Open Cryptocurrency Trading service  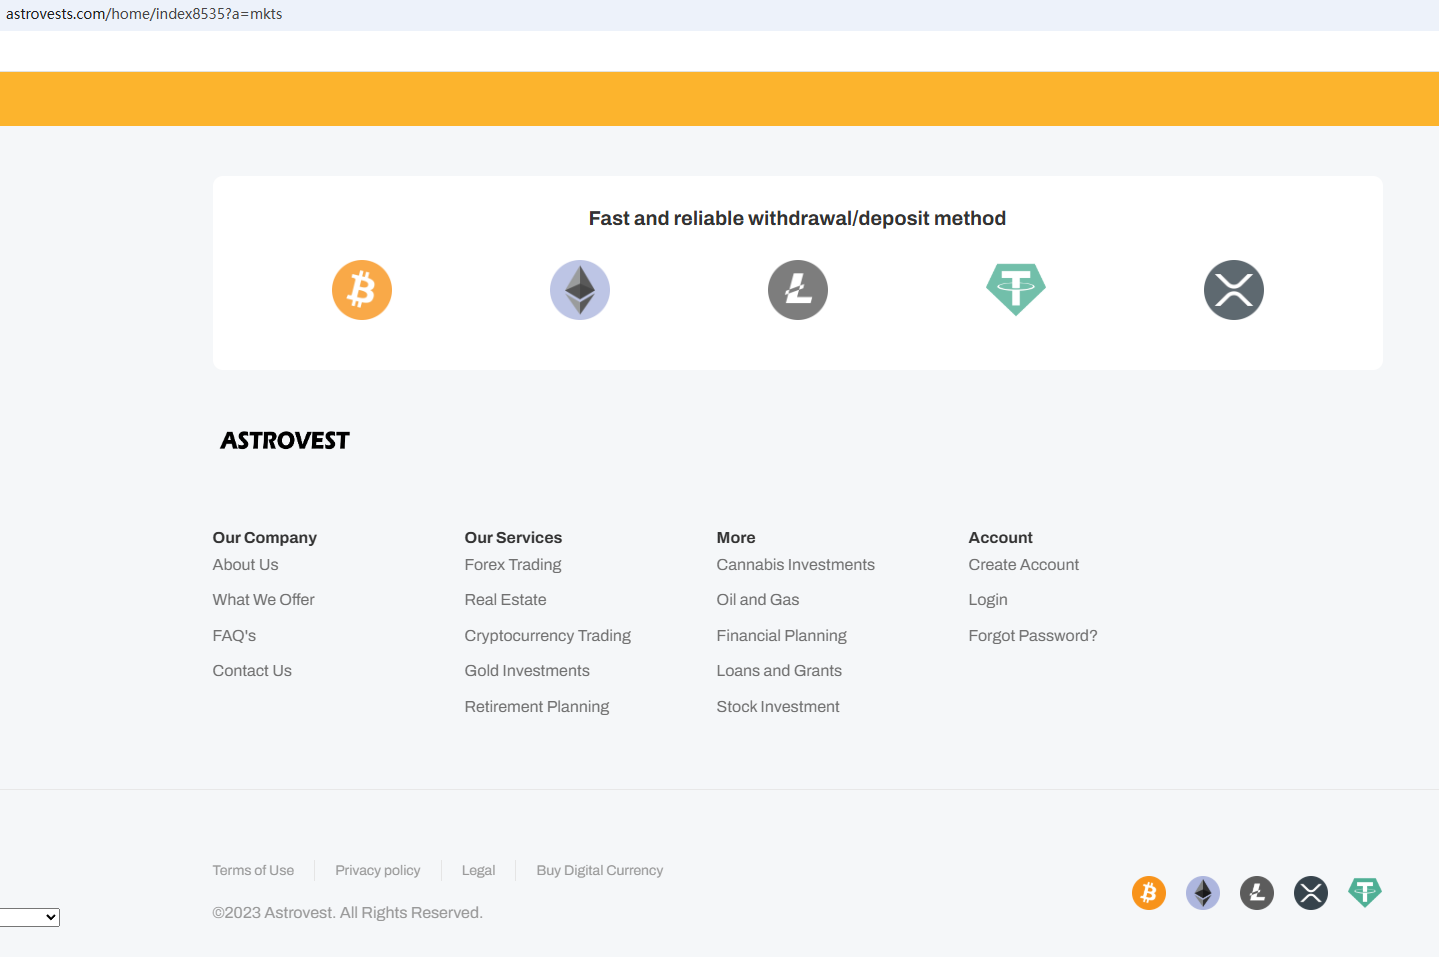548,636
